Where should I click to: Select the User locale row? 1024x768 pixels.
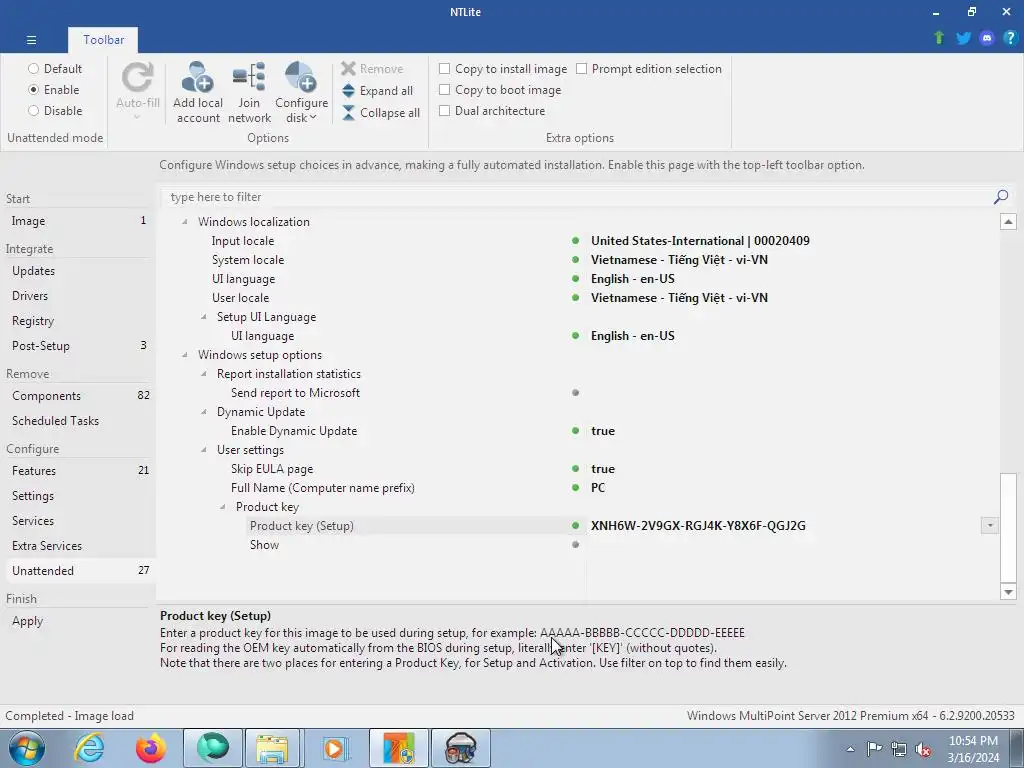(578, 298)
